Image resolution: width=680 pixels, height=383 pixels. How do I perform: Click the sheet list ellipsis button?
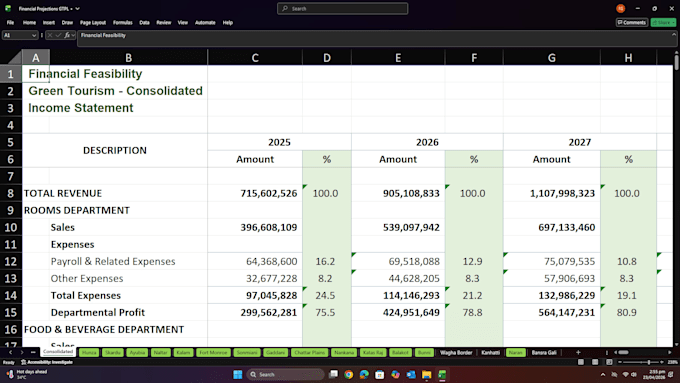tap(33, 352)
